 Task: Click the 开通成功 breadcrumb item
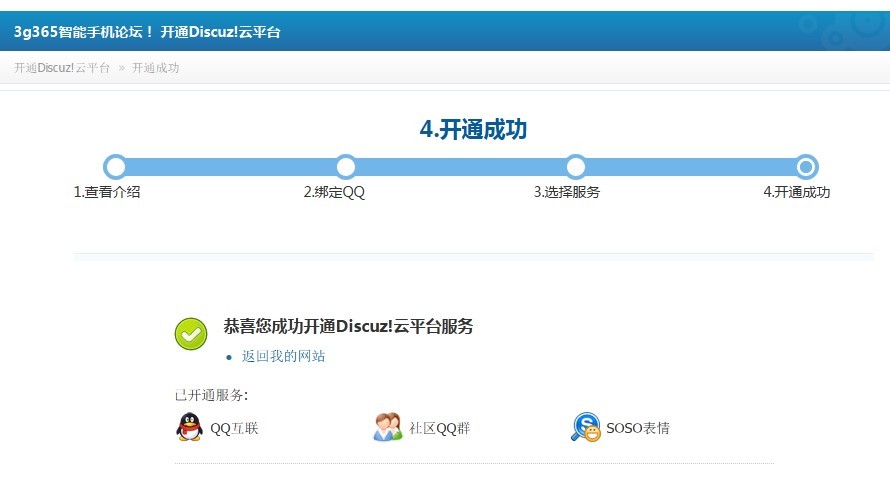pyautogui.click(x=156, y=68)
